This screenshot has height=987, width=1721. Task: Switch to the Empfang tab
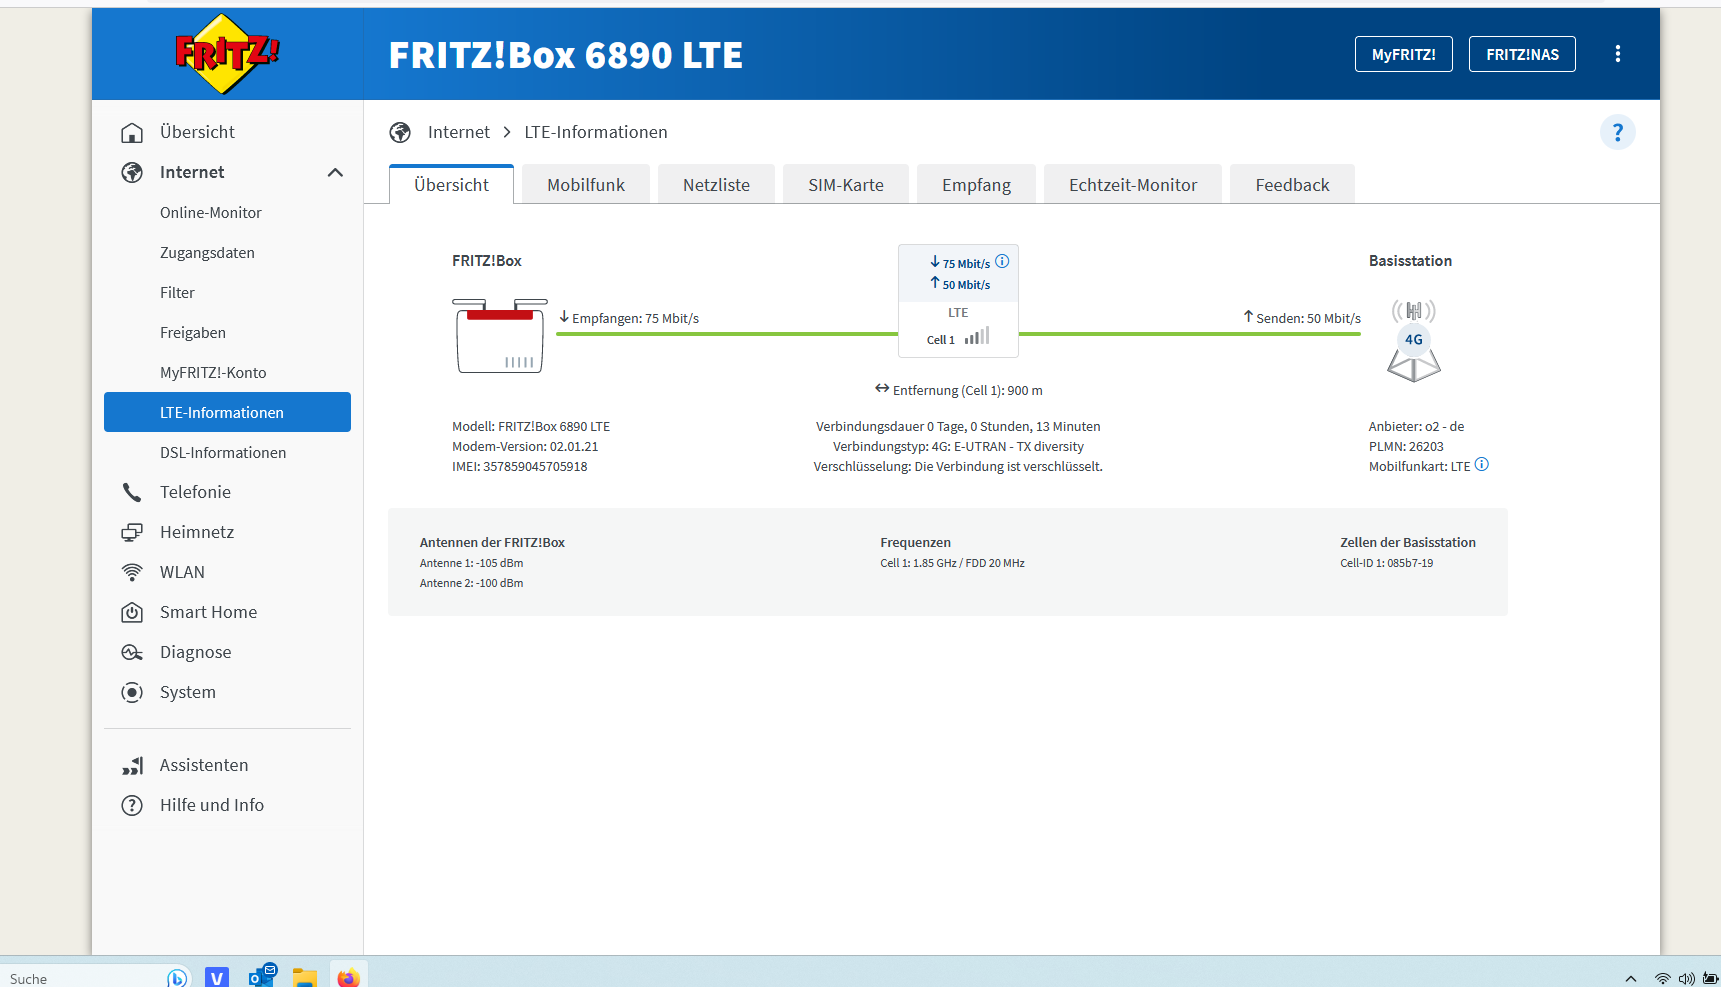(x=976, y=184)
